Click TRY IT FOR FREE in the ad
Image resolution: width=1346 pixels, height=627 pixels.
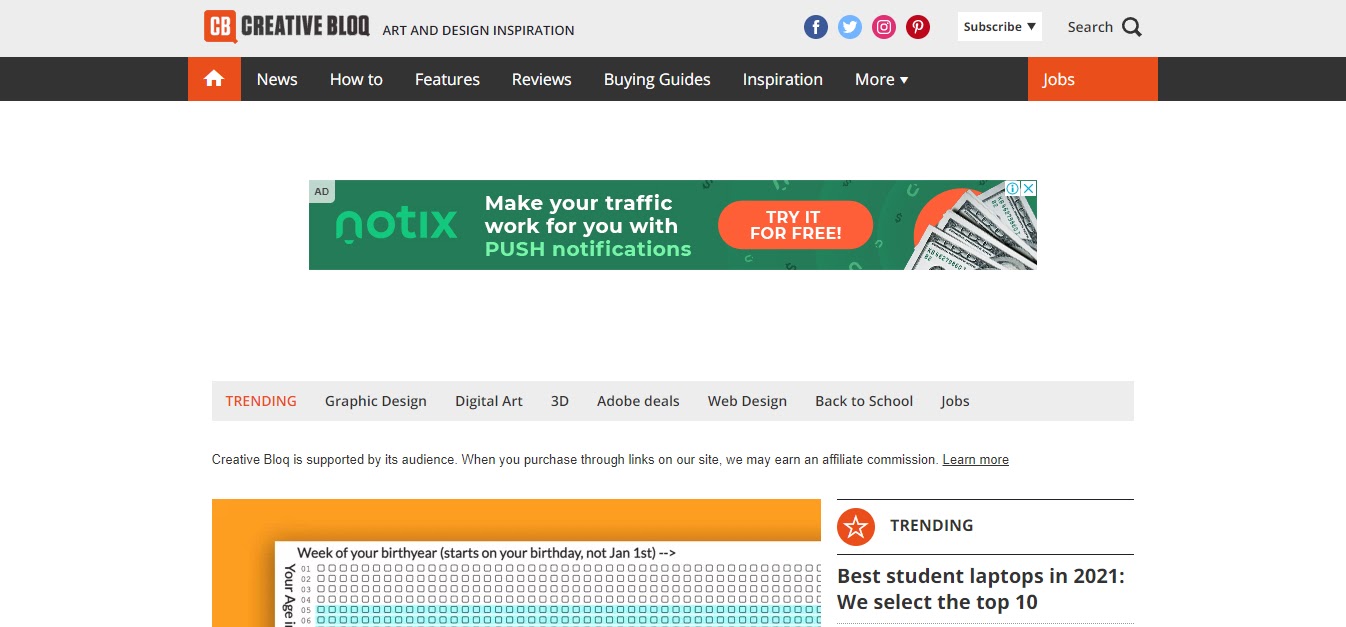click(794, 224)
